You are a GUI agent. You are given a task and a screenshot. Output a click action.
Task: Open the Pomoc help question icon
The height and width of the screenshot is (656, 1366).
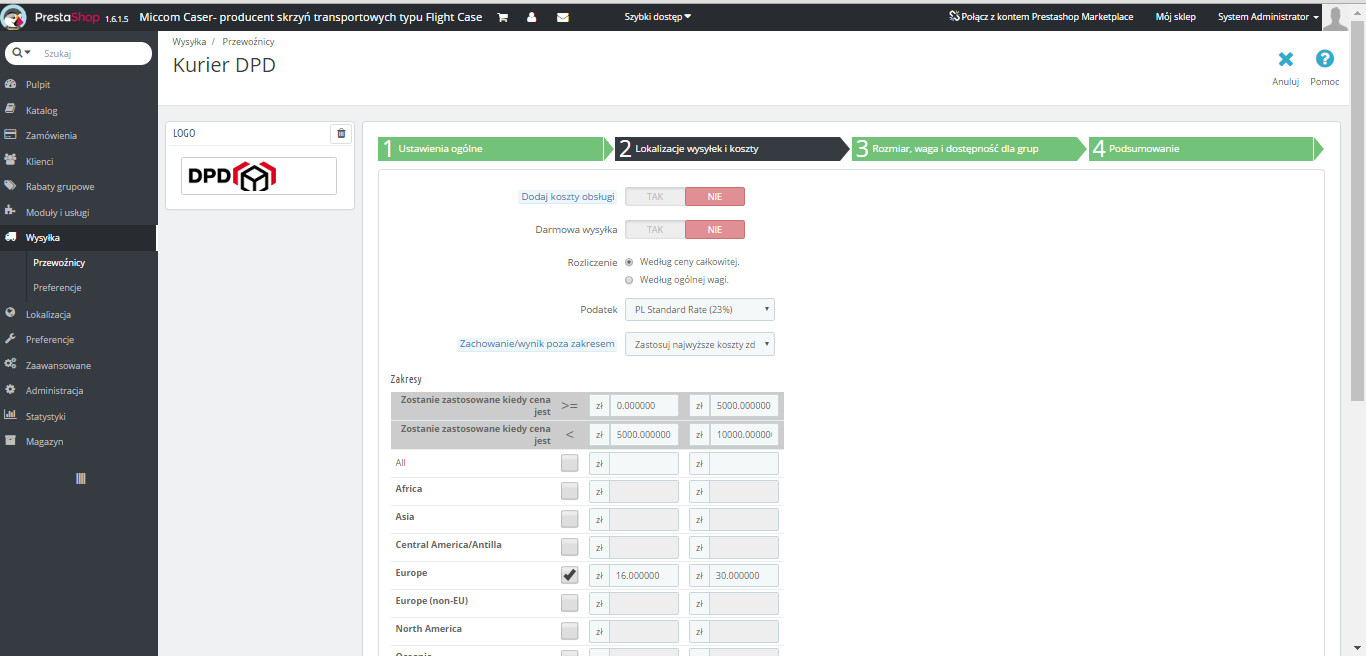1325,59
